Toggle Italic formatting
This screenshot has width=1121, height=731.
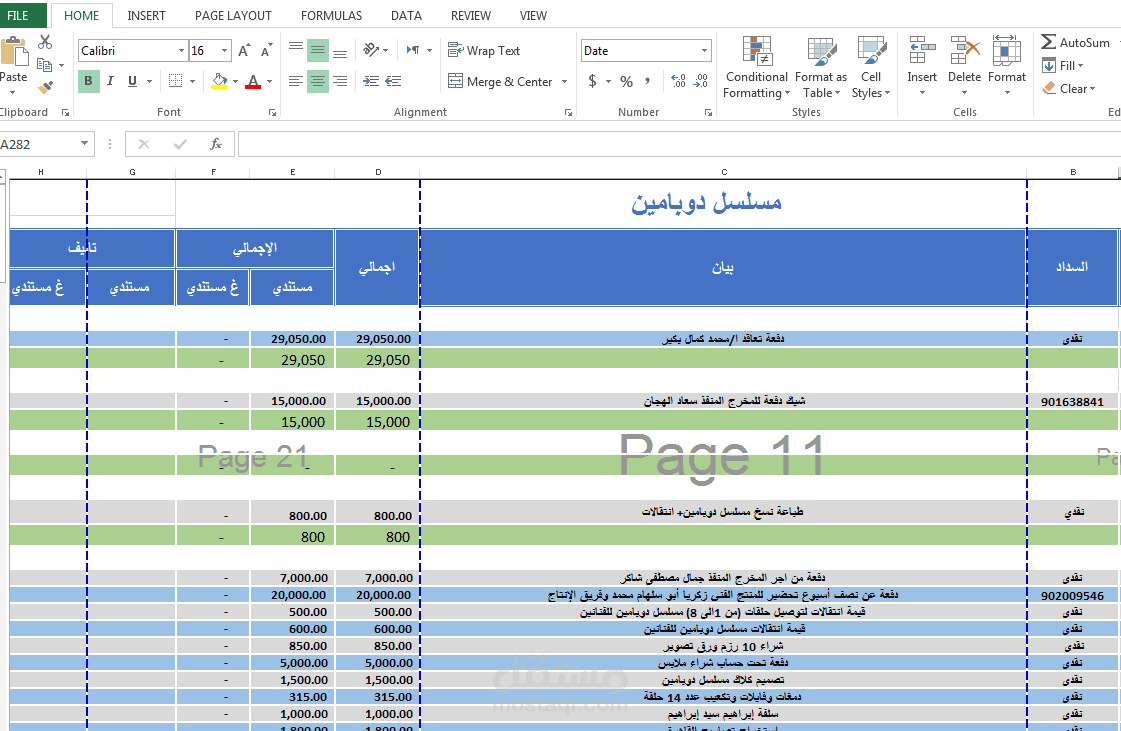110,81
